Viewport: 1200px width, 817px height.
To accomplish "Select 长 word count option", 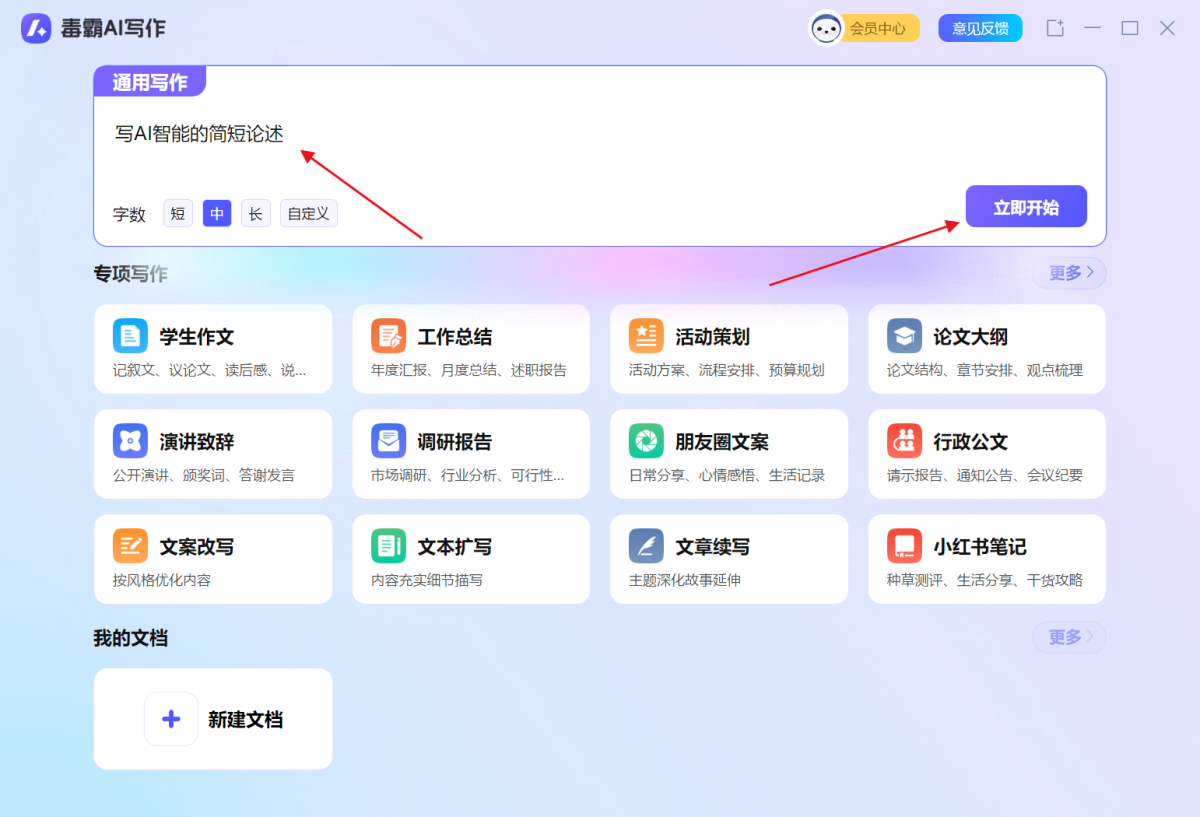I will [256, 213].
